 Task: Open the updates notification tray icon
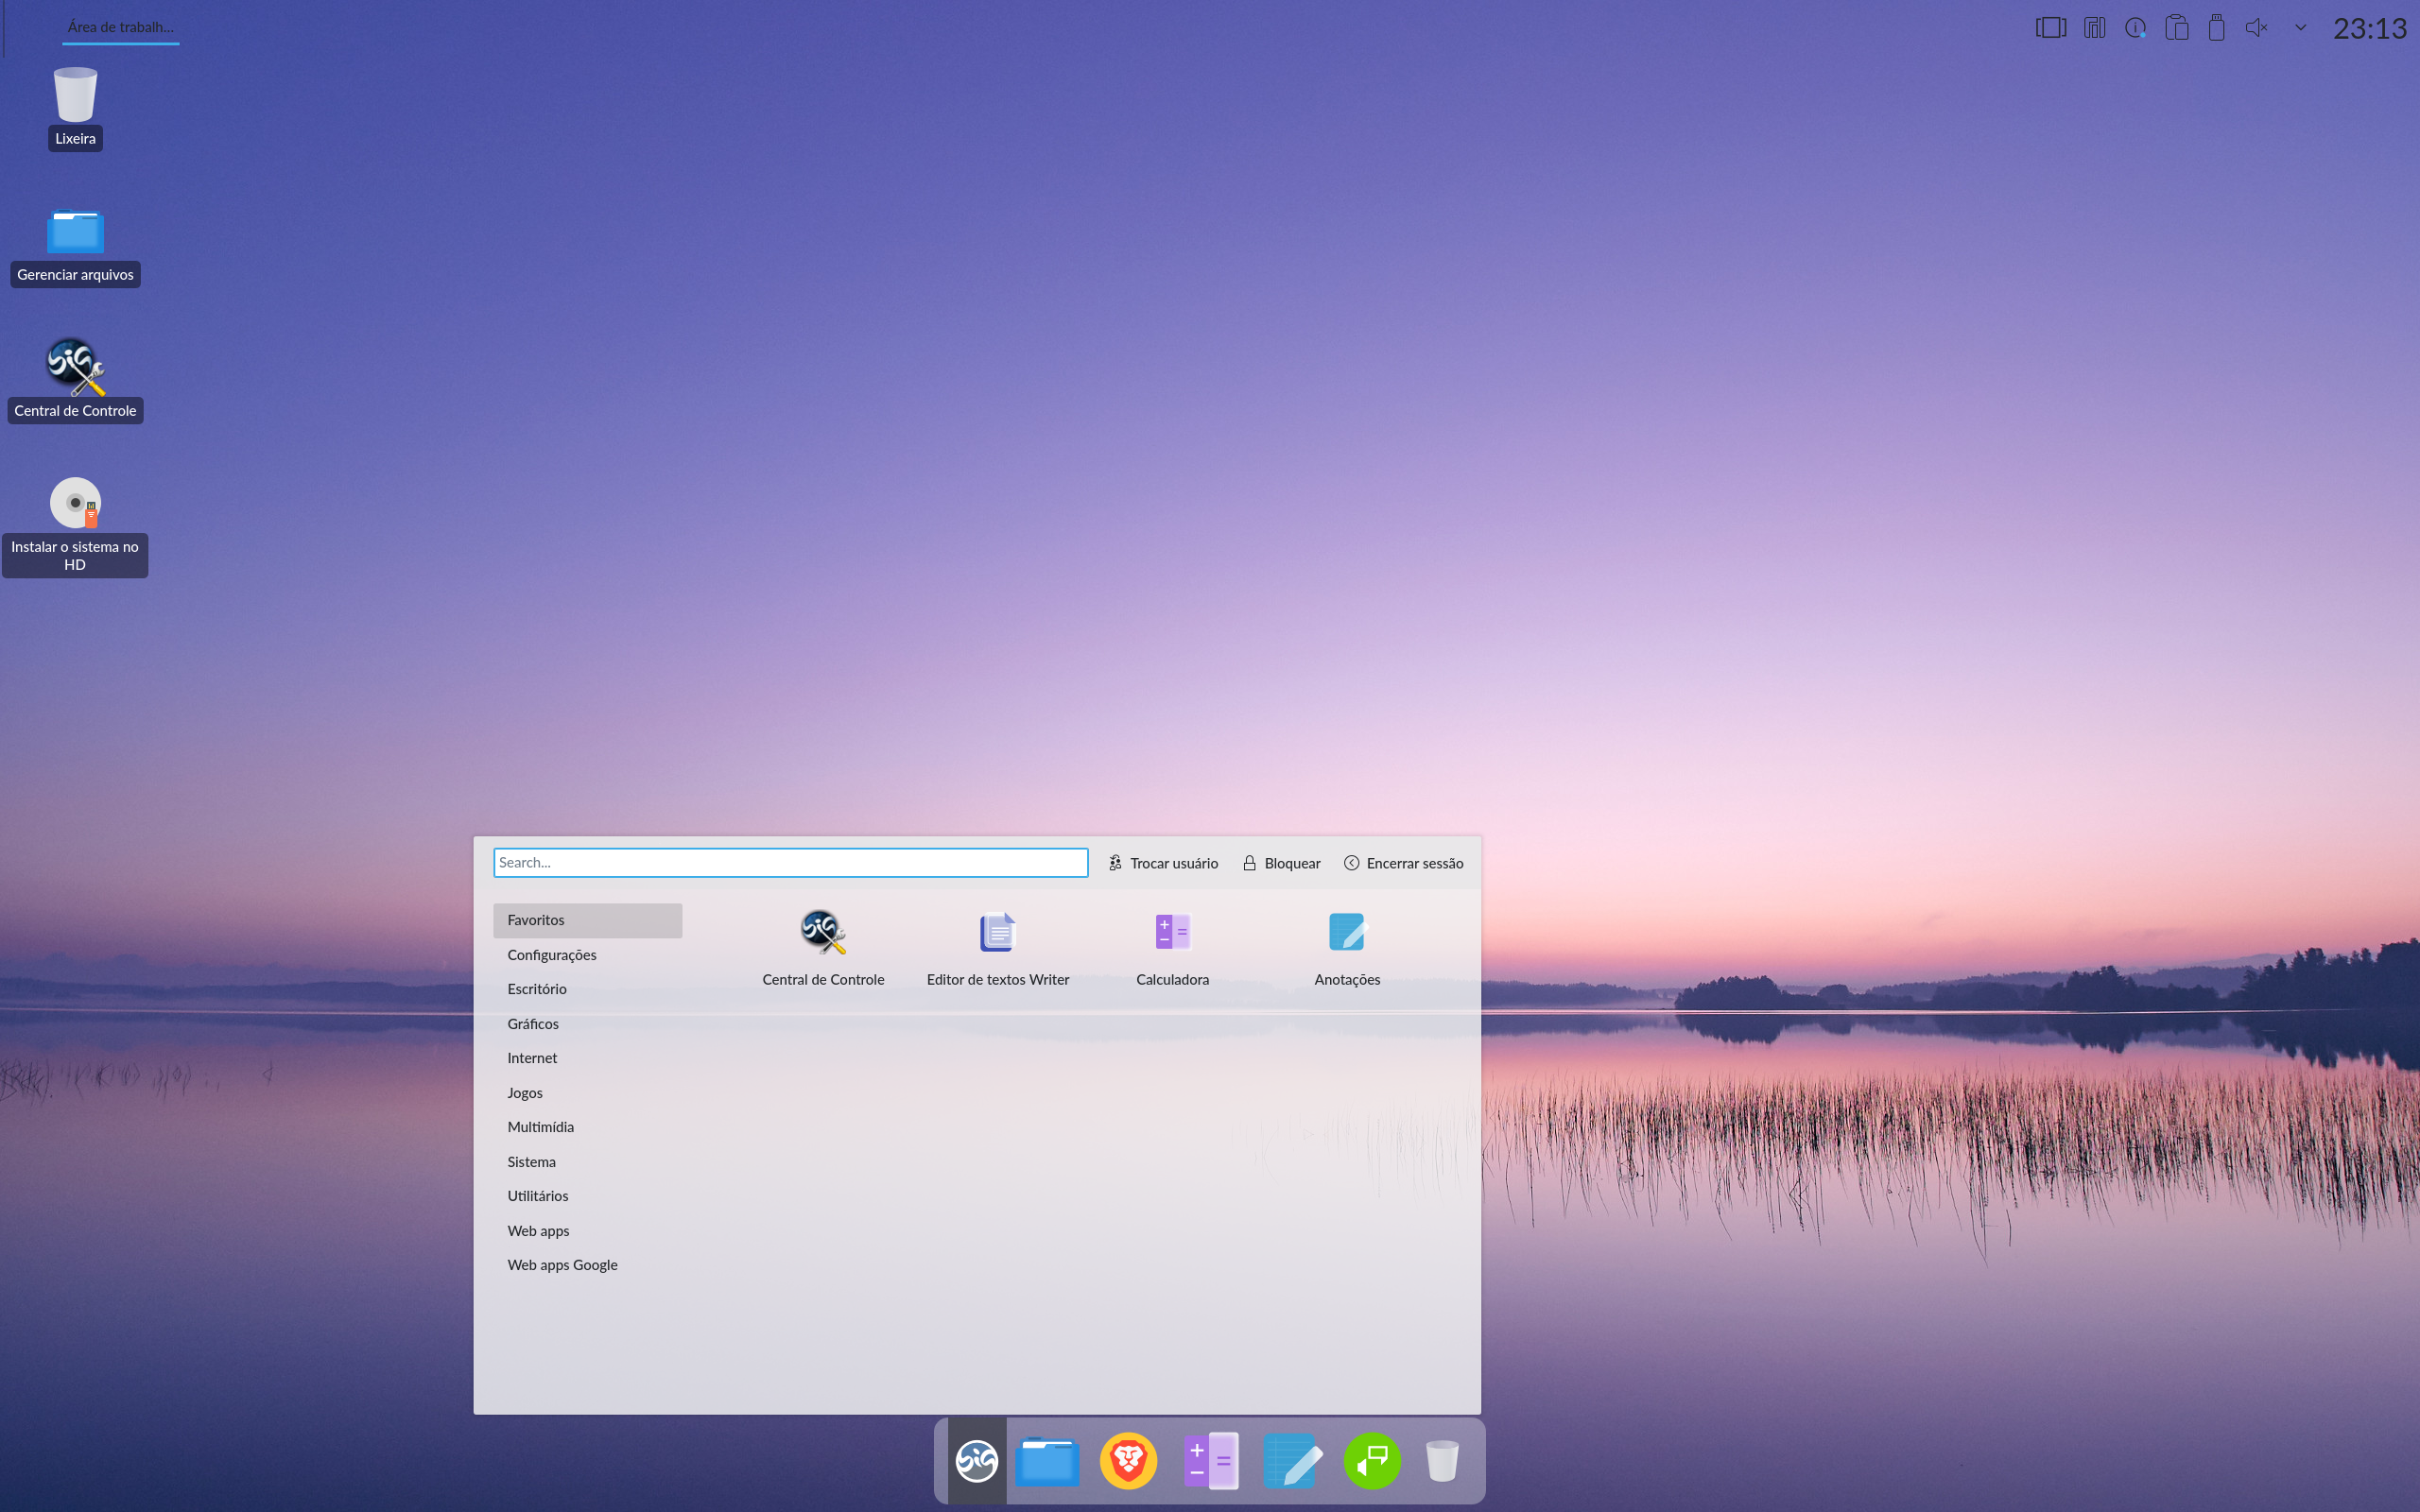tap(2135, 28)
